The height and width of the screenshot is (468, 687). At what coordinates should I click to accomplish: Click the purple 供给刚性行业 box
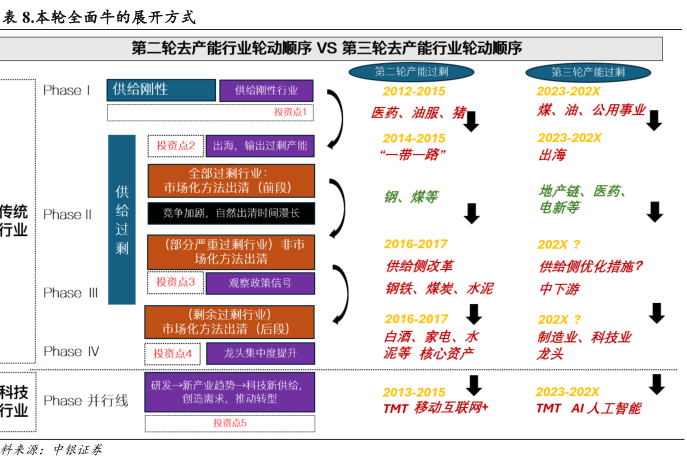266,90
